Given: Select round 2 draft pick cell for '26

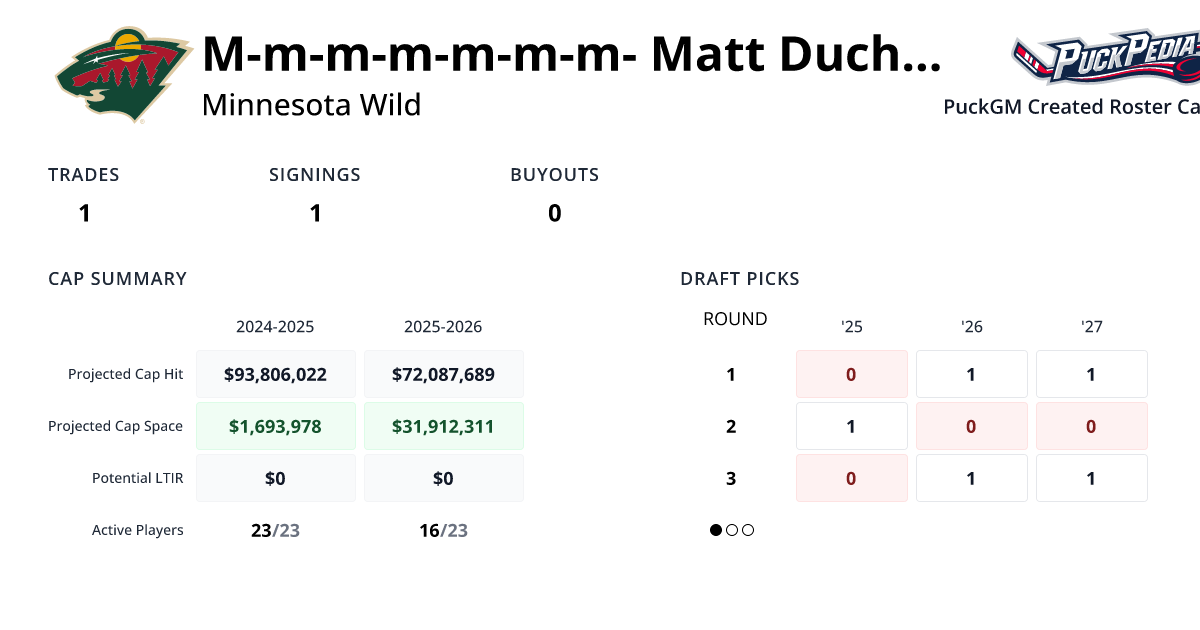Looking at the screenshot, I should point(972,427).
